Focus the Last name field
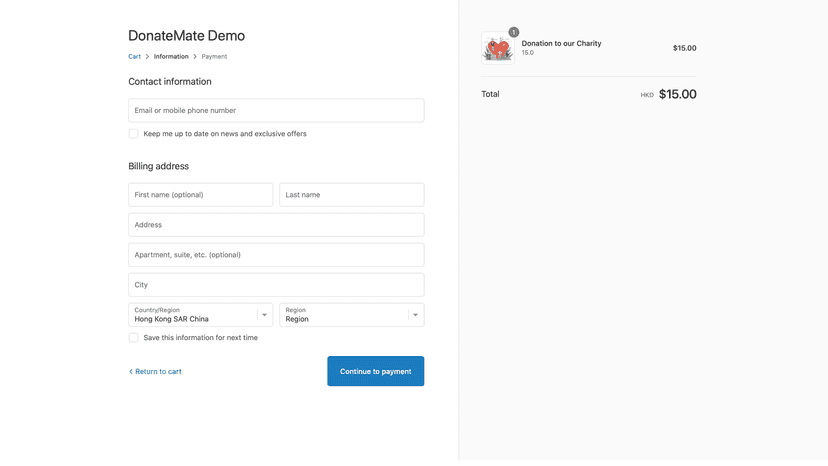Viewport: 828px width, 466px height. point(352,195)
